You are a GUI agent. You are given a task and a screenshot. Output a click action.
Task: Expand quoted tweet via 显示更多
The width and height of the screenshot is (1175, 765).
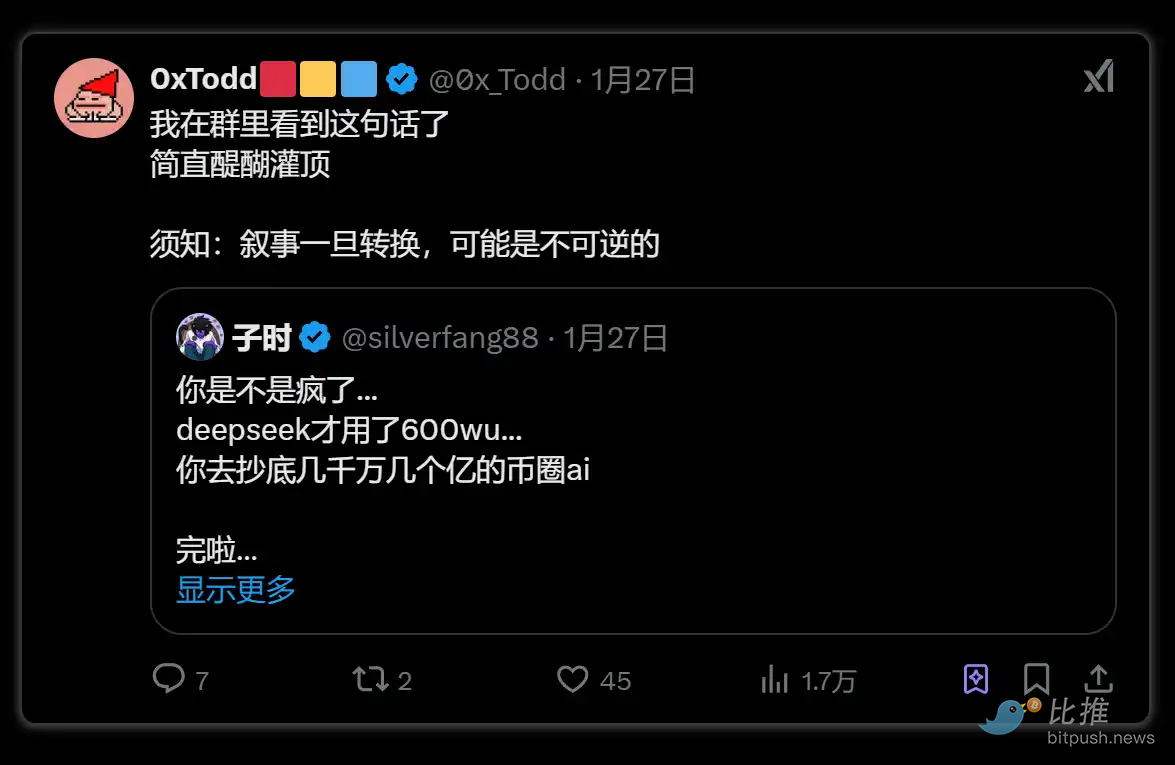[x=236, y=590]
